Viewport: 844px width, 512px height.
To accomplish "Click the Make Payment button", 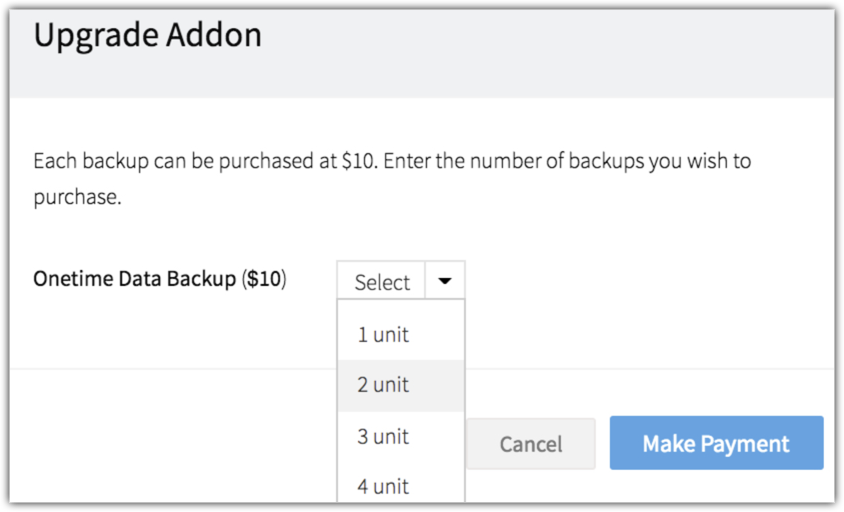I will [x=716, y=444].
